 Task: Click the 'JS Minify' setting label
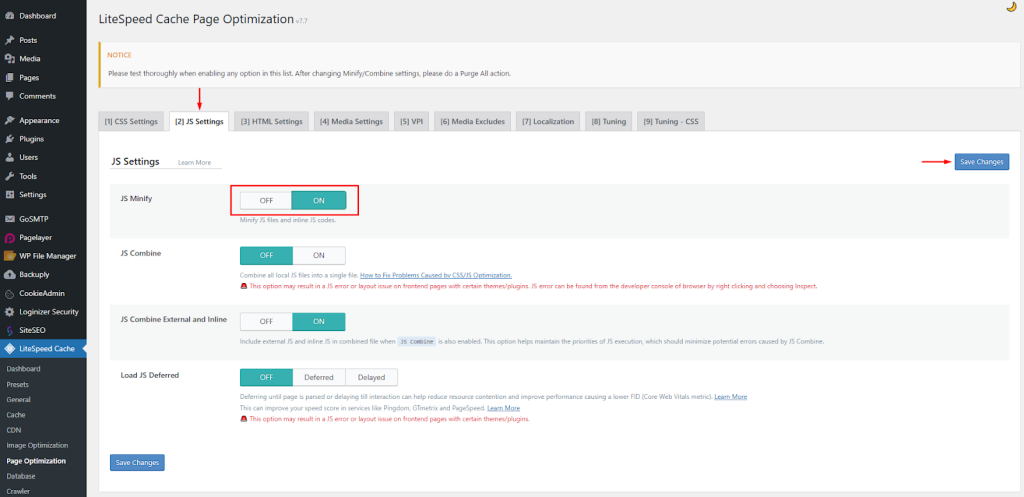[x=136, y=198]
